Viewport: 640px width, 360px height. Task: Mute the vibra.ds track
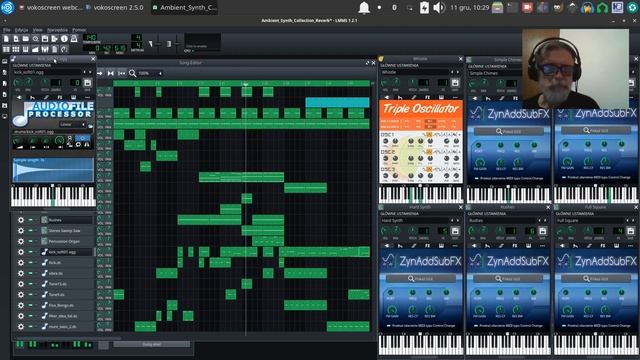[31, 273]
